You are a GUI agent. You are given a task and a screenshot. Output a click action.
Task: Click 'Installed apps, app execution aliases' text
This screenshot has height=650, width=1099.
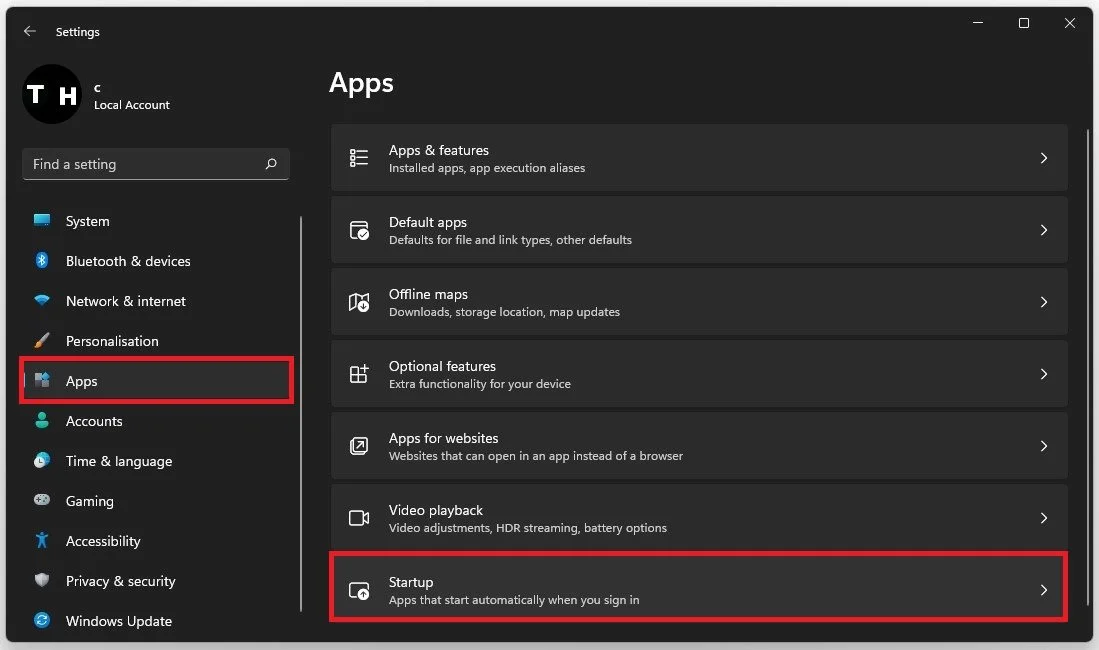click(487, 168)
